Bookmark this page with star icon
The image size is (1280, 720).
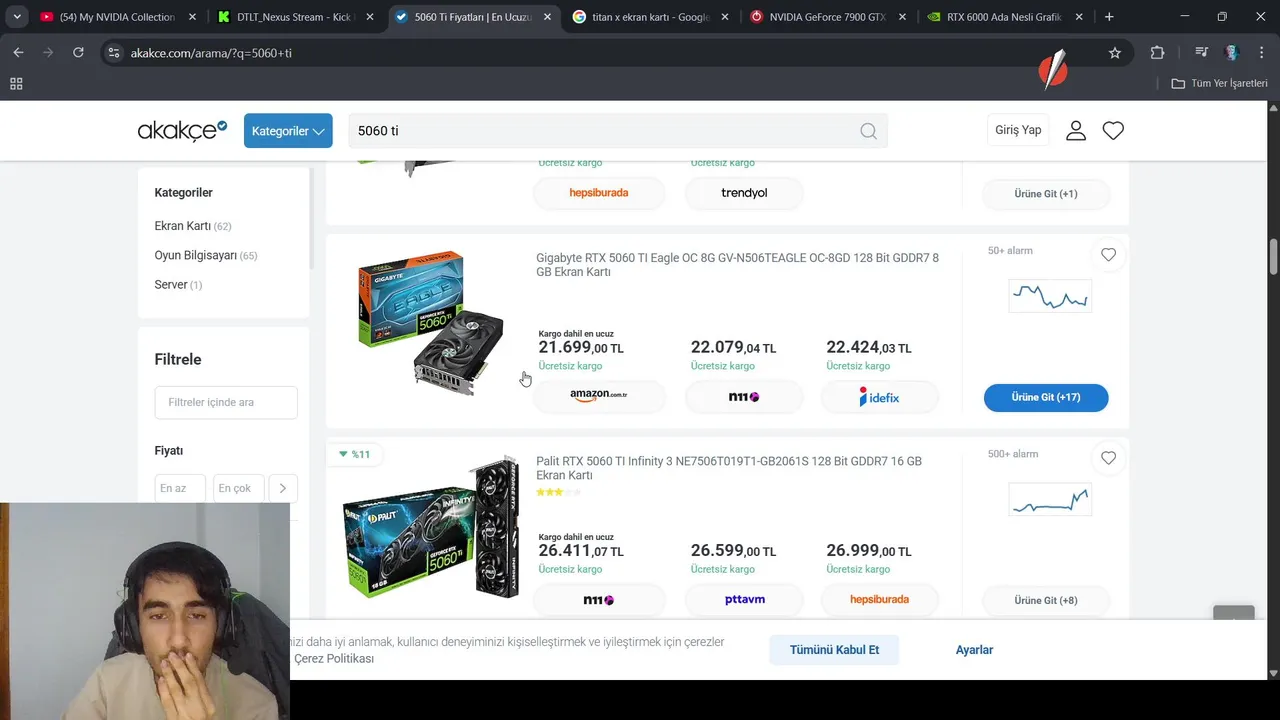pyautogui.click(x=1115, y=52)
